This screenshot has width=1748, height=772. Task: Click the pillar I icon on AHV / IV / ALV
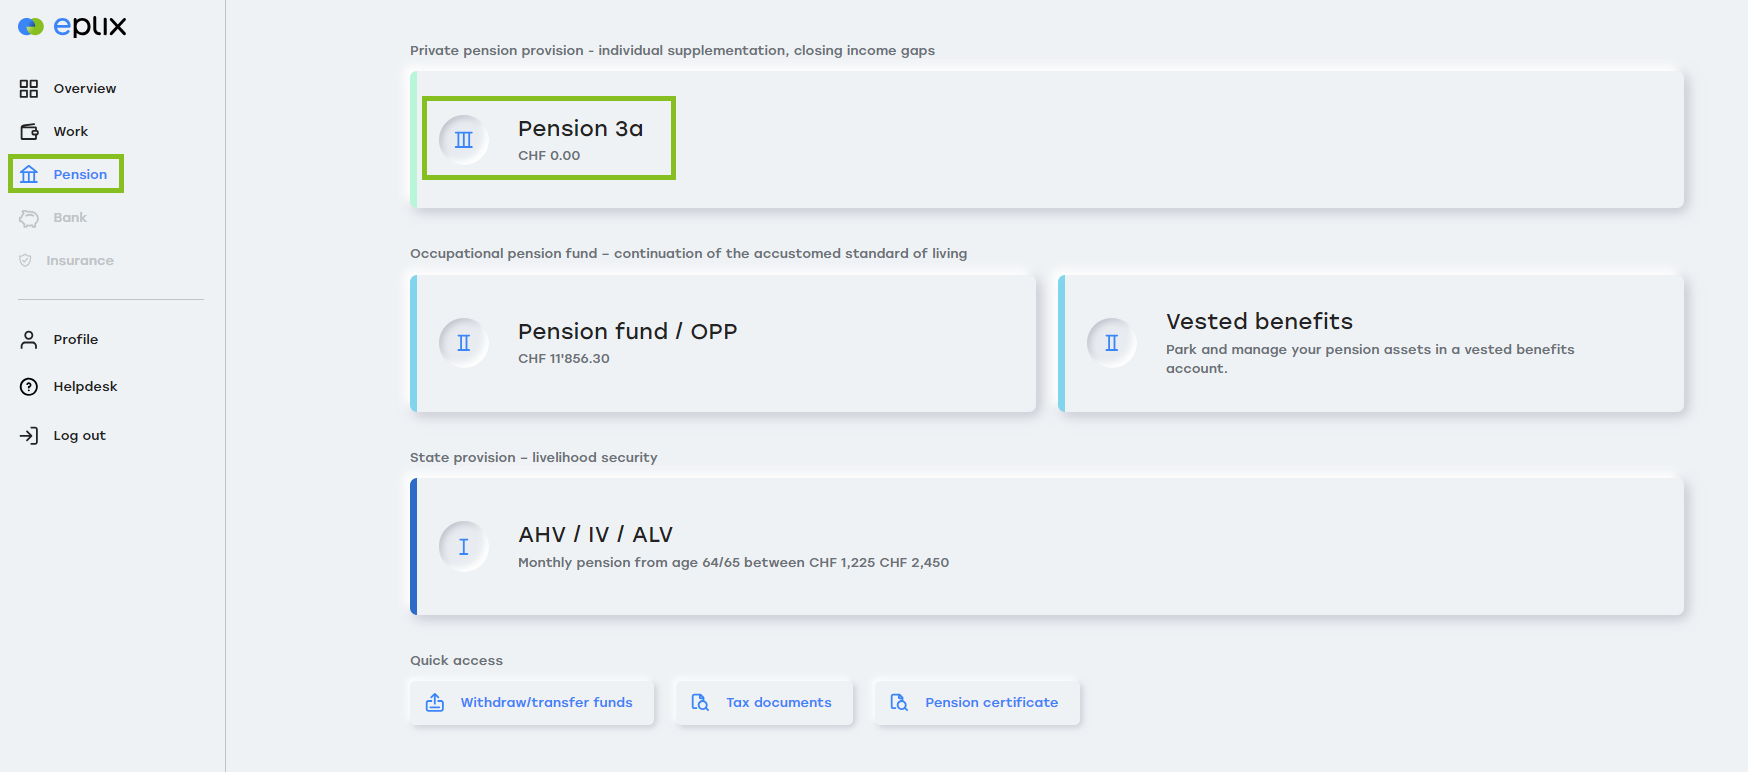click(464, 547)
